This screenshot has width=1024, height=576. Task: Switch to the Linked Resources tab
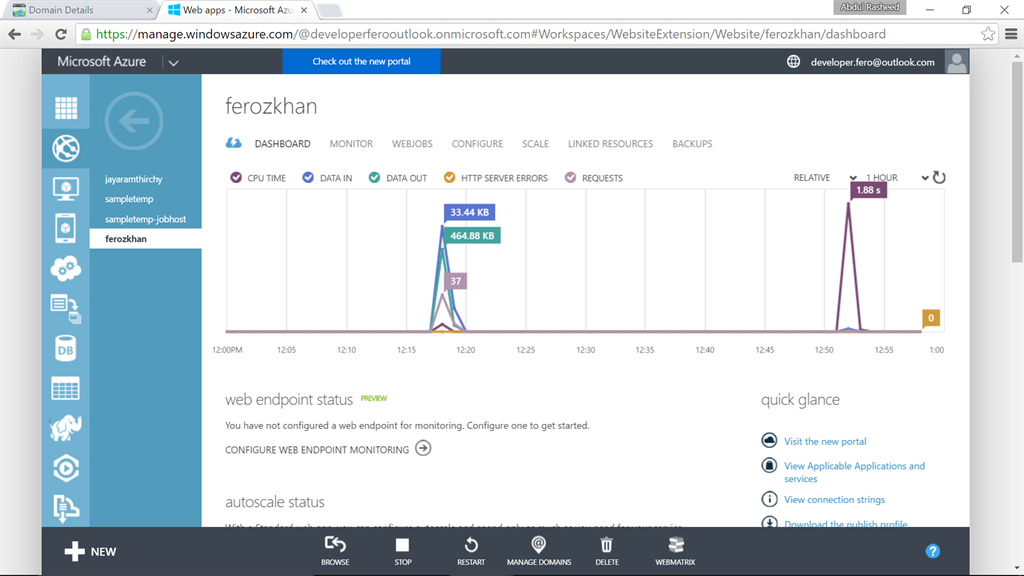point(611,144)
